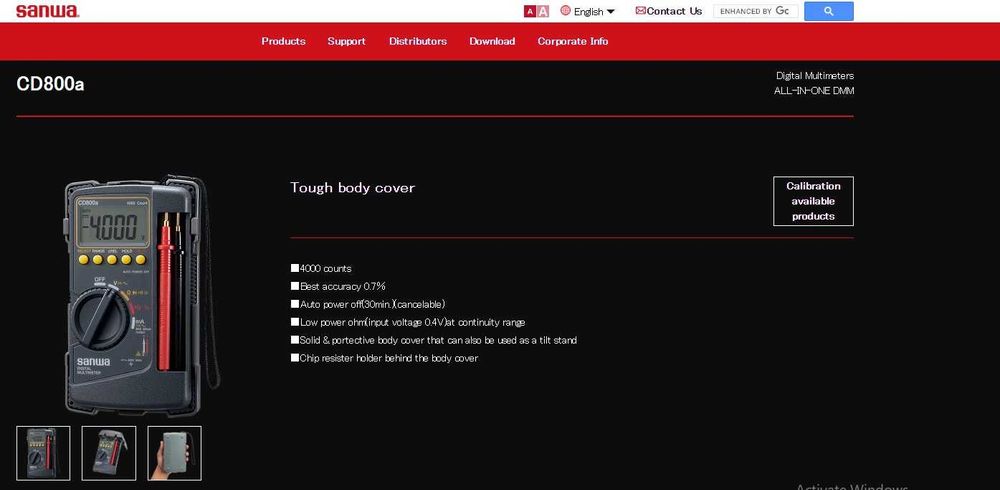Focus the Google search input field
The width and height of the screenshot is (1000, 490).
[x=755, y=11]
